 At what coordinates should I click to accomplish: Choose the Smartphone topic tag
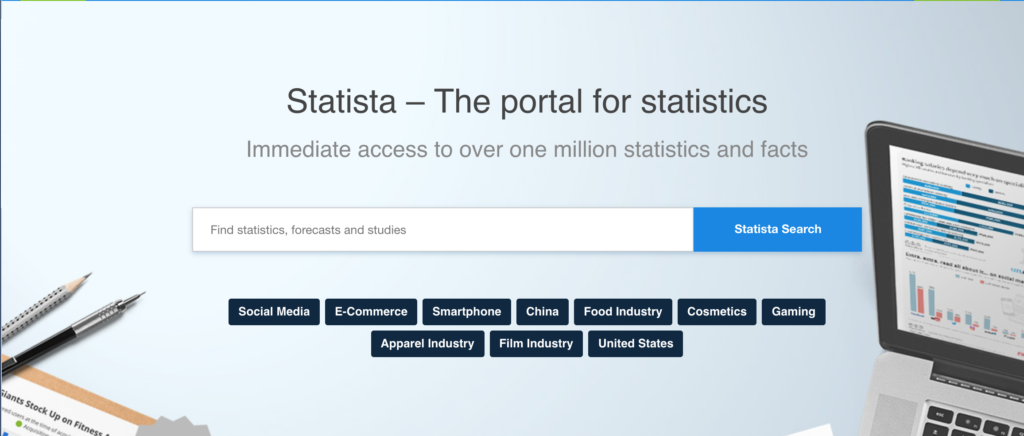[x=466, y=312]
